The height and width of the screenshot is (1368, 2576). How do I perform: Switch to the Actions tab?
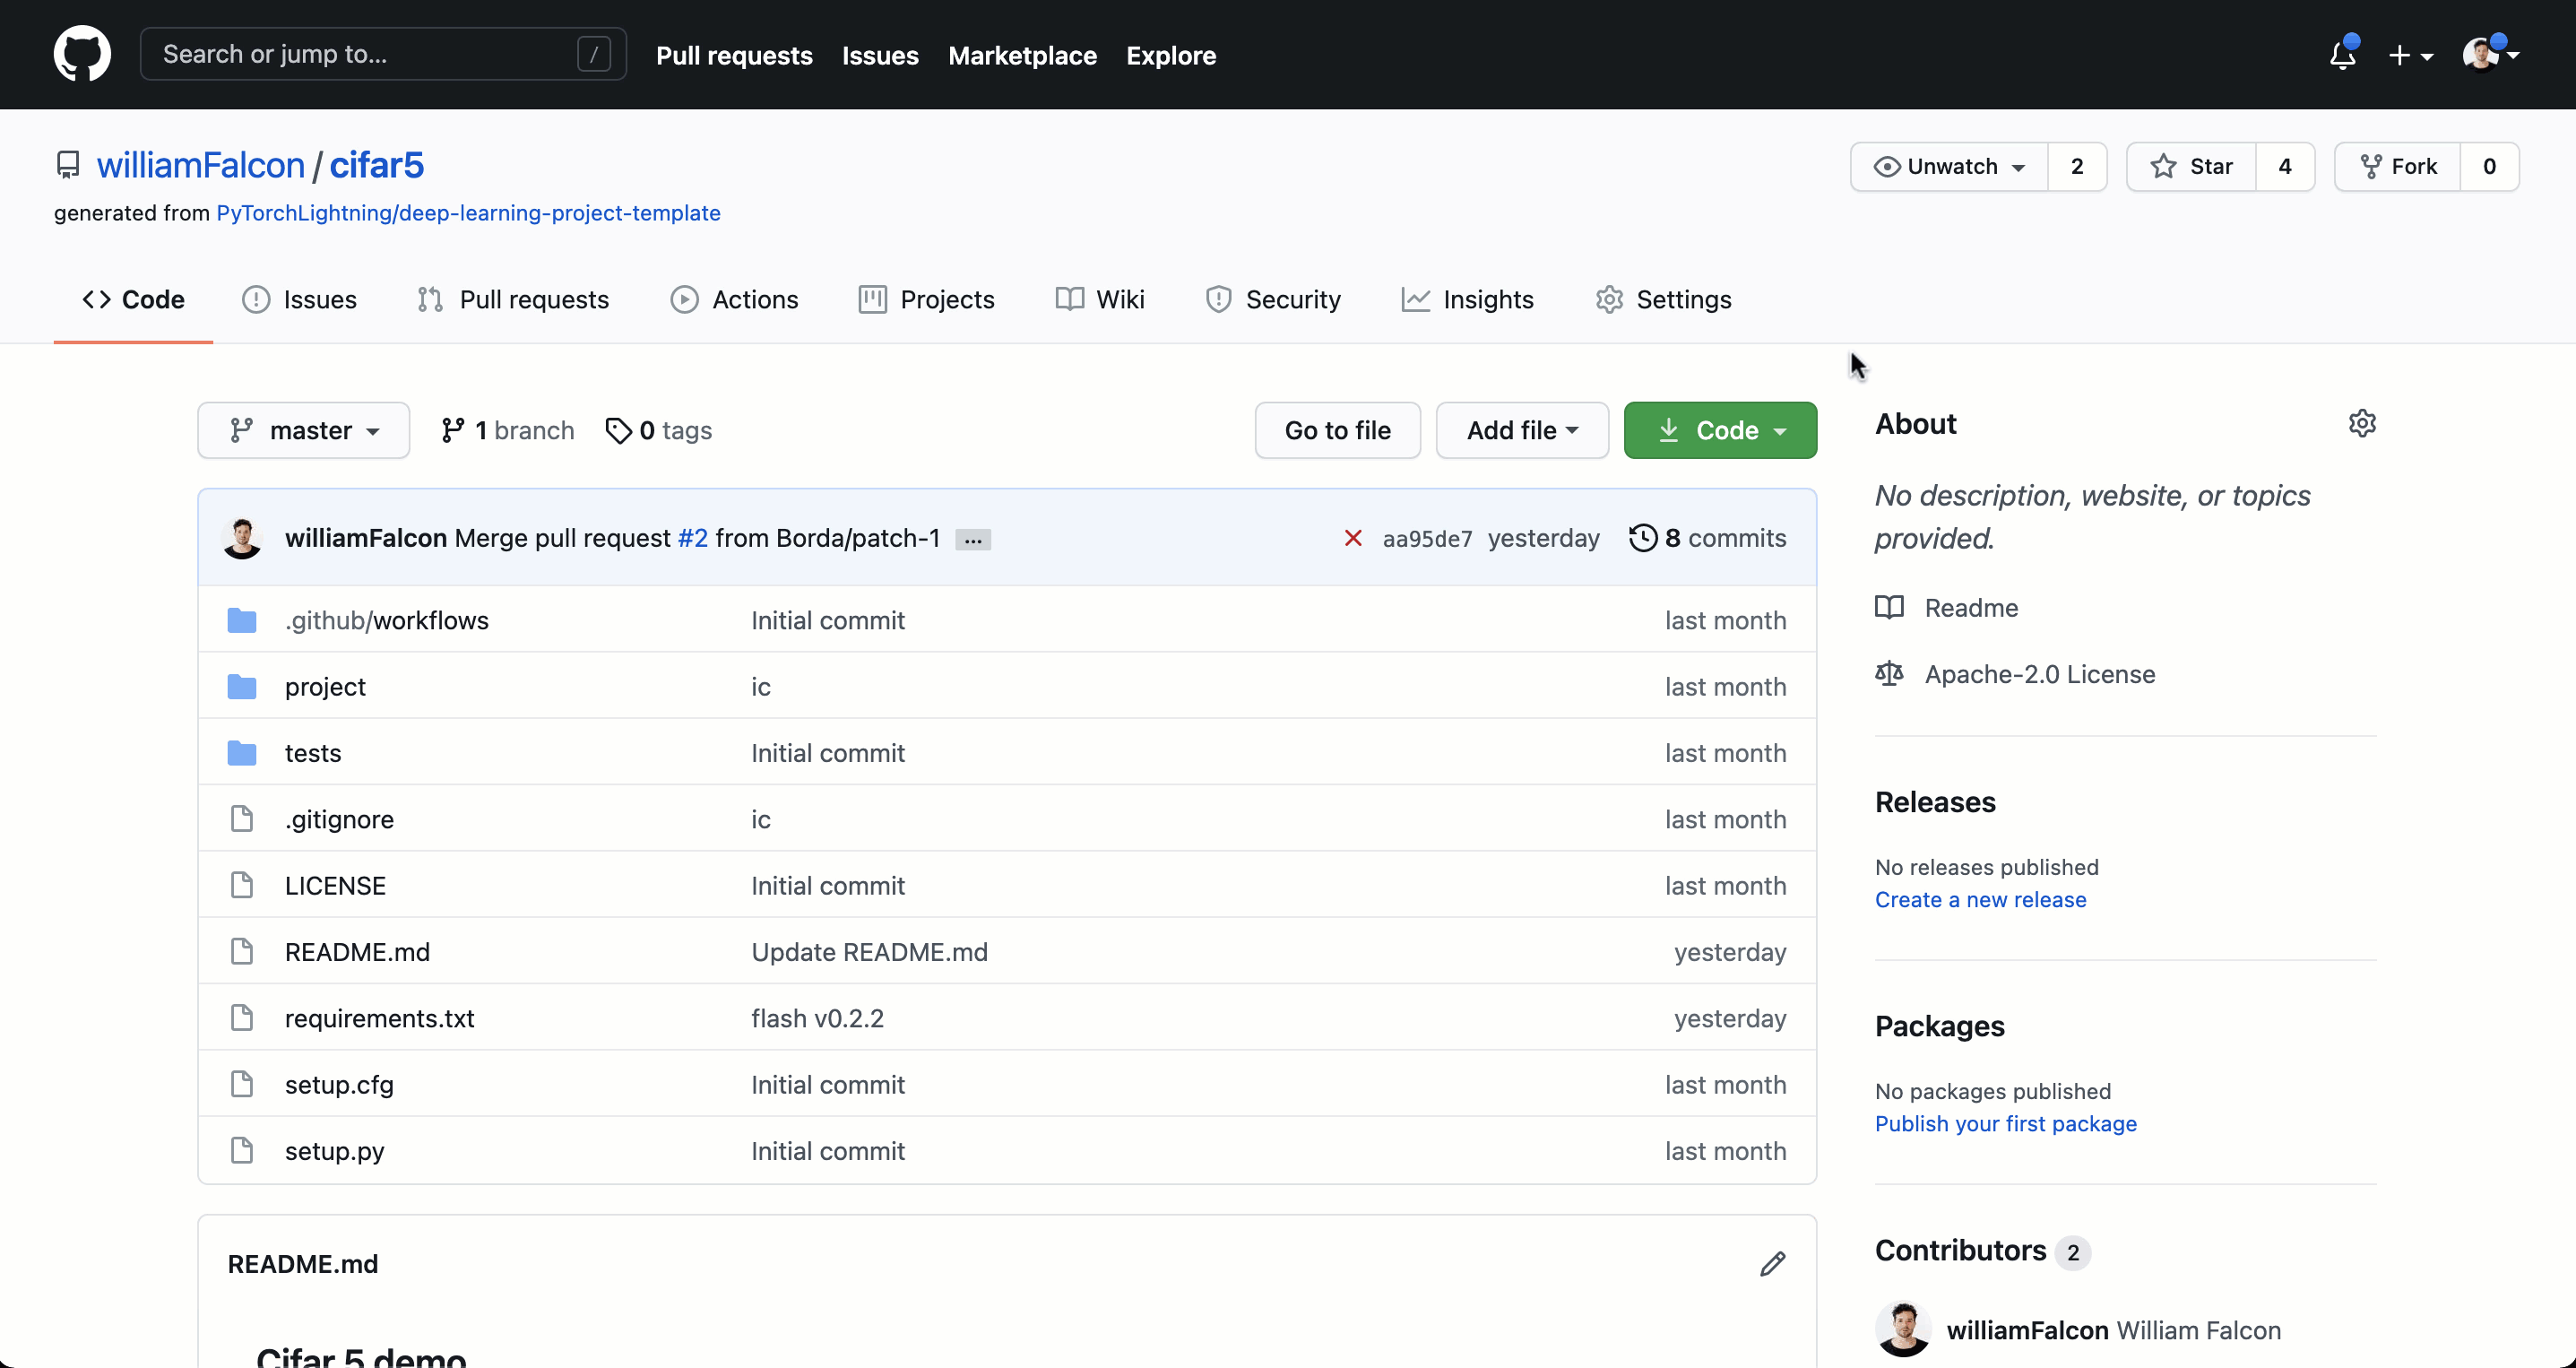click(x=734, y=299)
